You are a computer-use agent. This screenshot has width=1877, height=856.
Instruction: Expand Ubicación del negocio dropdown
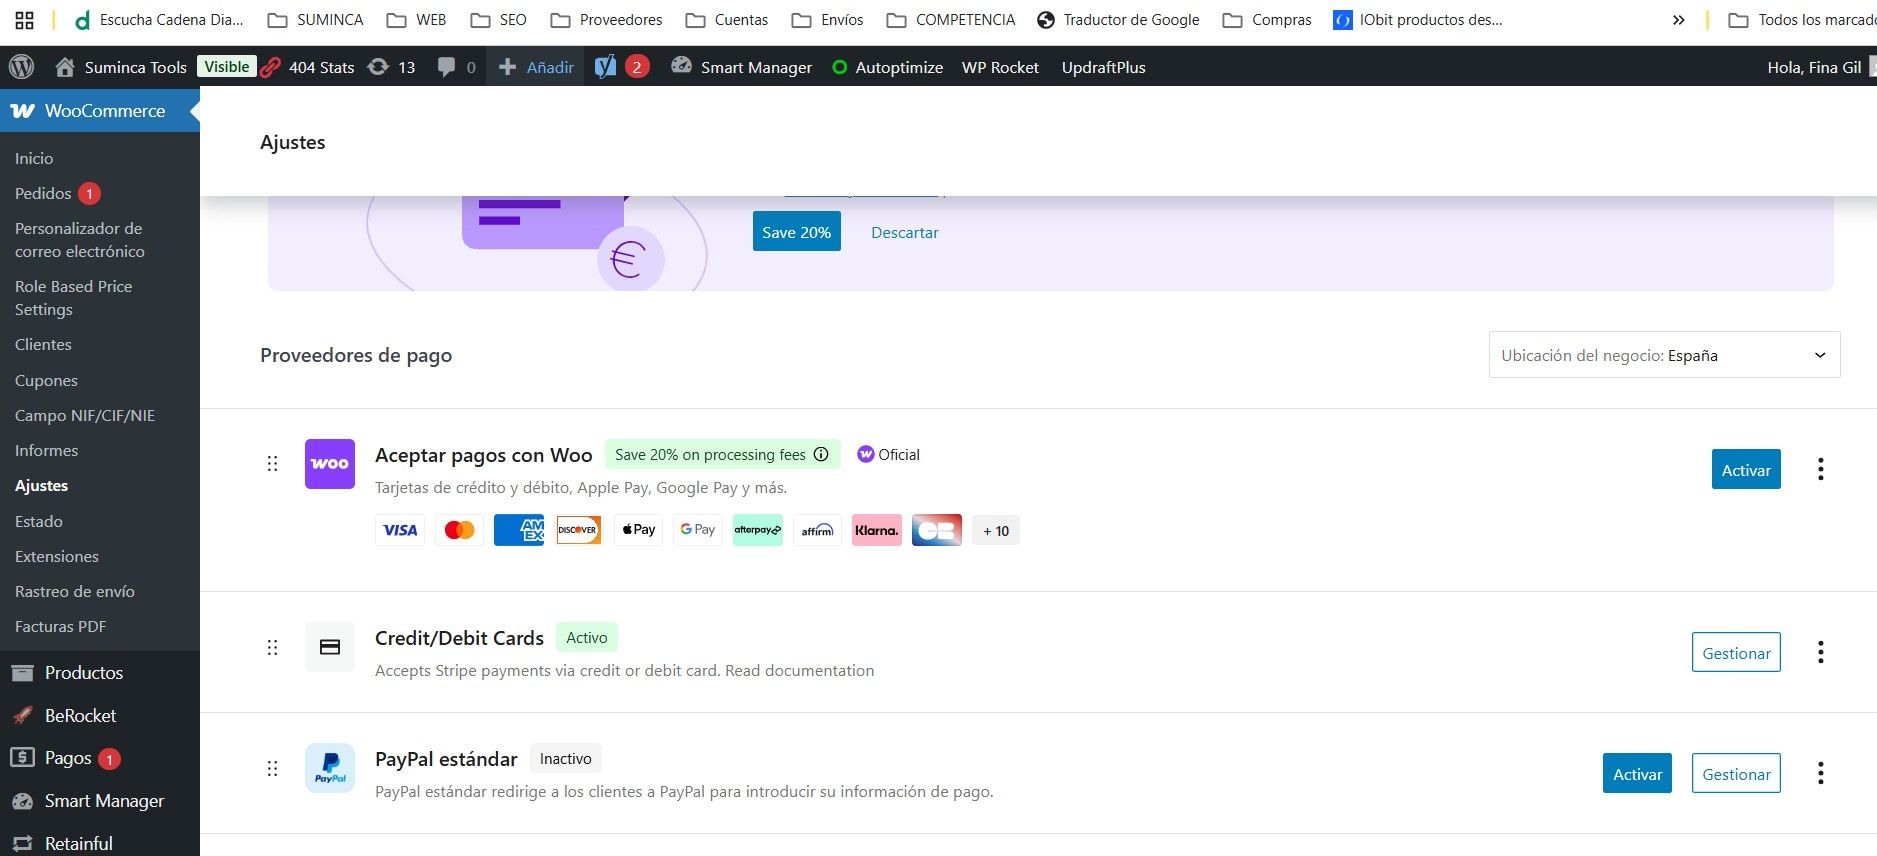point(1664,355)
